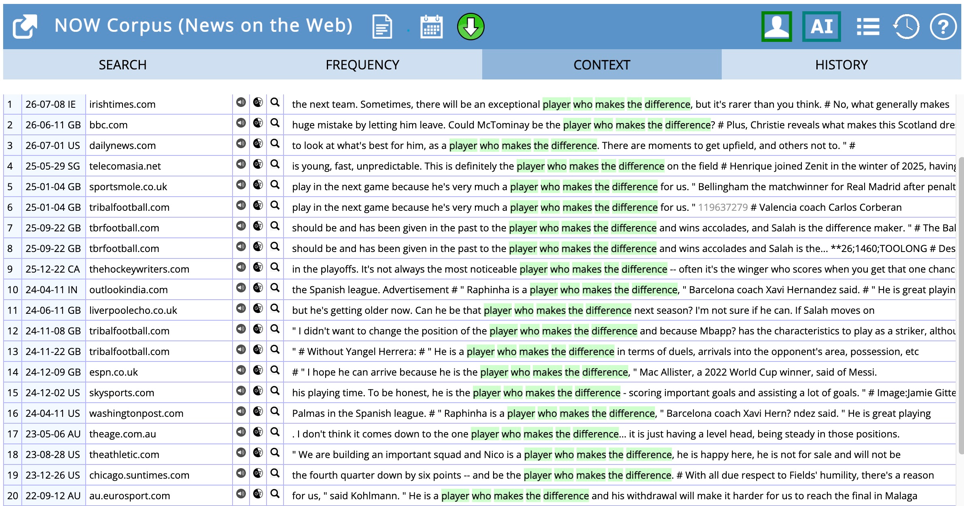The height and width of the screenshot is (506, 964).
Task: Play audio for row 19 chicago.suntimes.com
Action: [241, 473]
